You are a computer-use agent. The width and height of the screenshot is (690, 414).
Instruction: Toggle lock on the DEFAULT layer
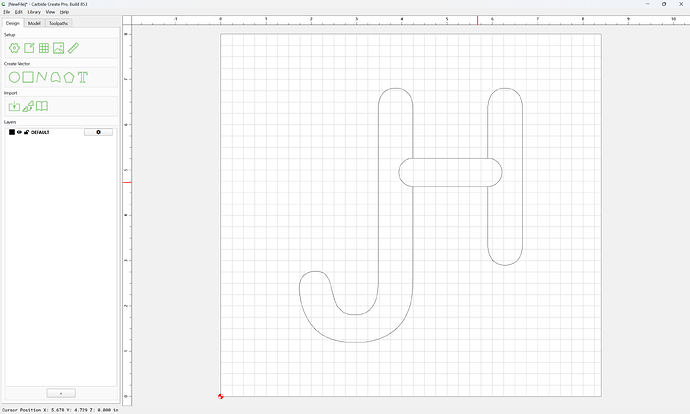click(x=26, y=132)
